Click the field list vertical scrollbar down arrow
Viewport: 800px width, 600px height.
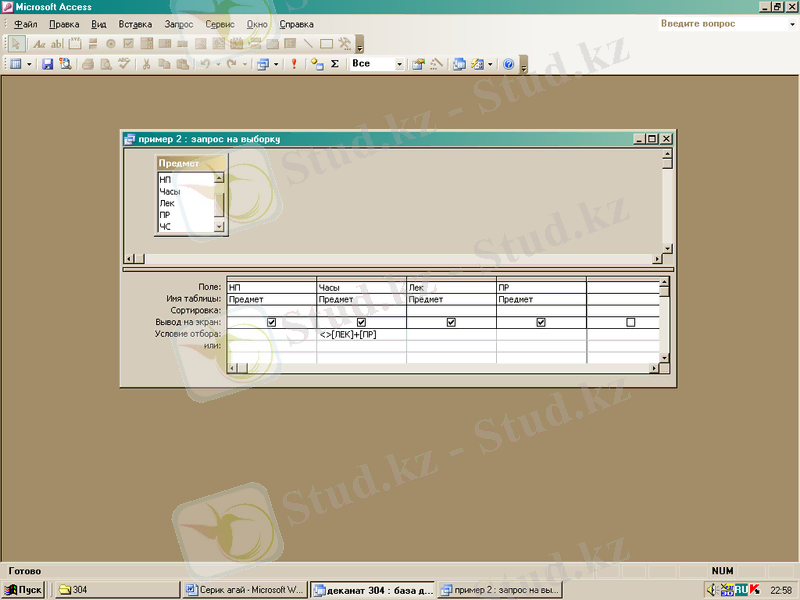219,227
